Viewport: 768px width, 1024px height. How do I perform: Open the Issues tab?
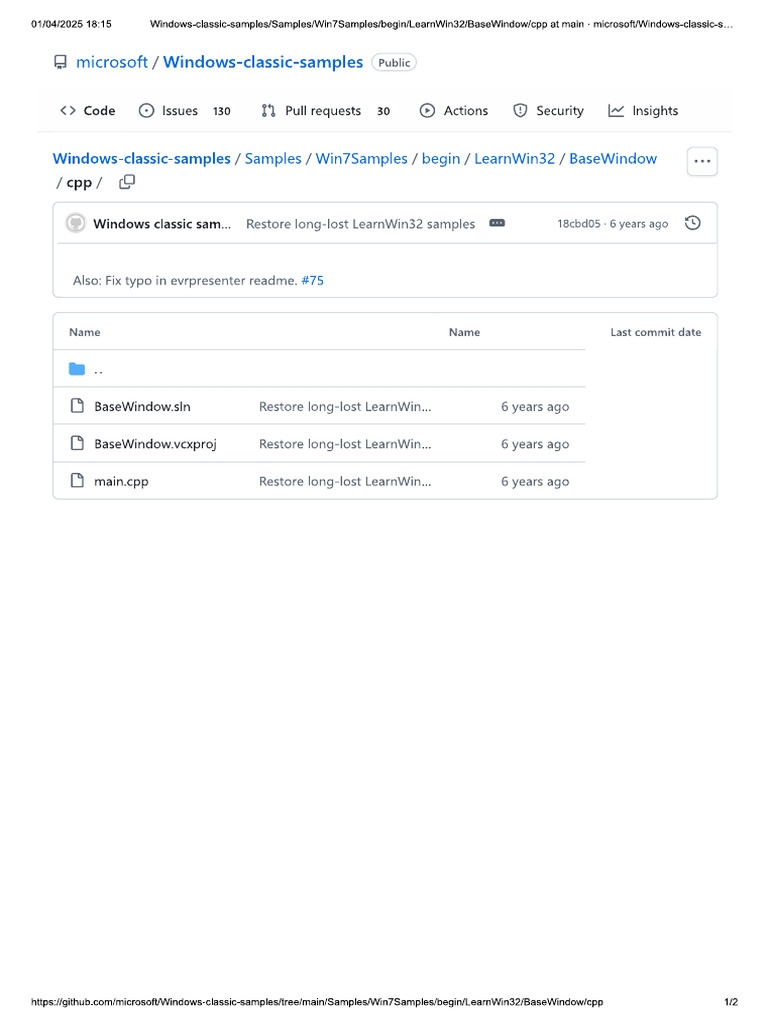(x=184, y=110)
